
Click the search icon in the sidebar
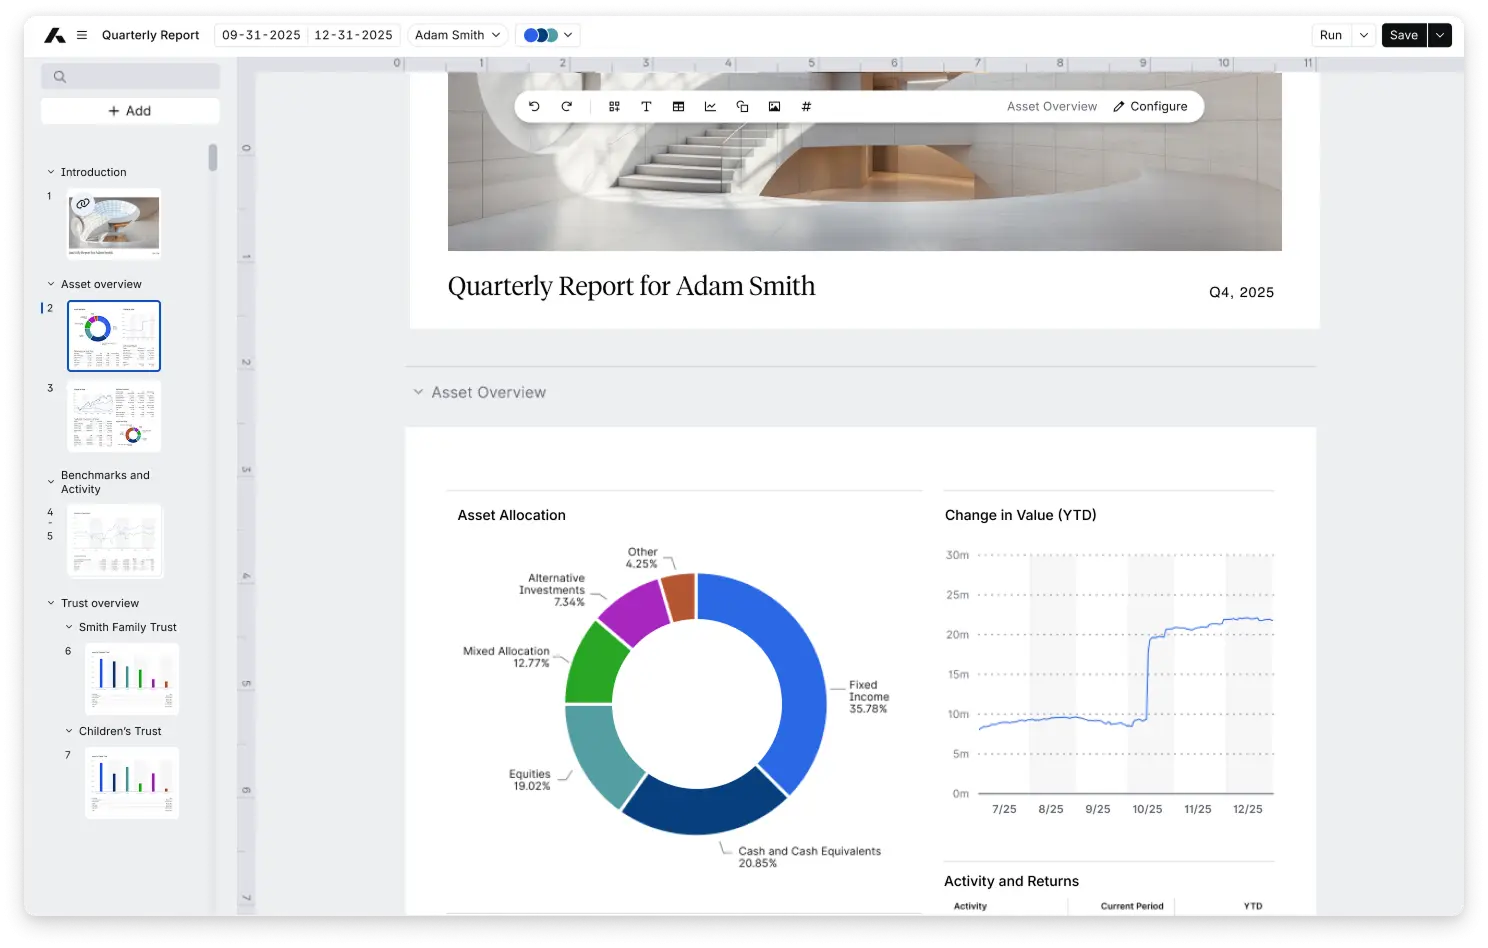60,76
